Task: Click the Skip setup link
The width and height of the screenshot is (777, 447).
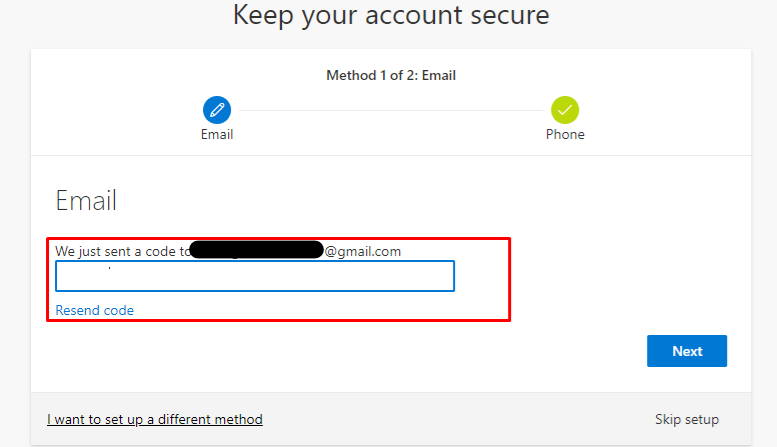Action: 686,419
